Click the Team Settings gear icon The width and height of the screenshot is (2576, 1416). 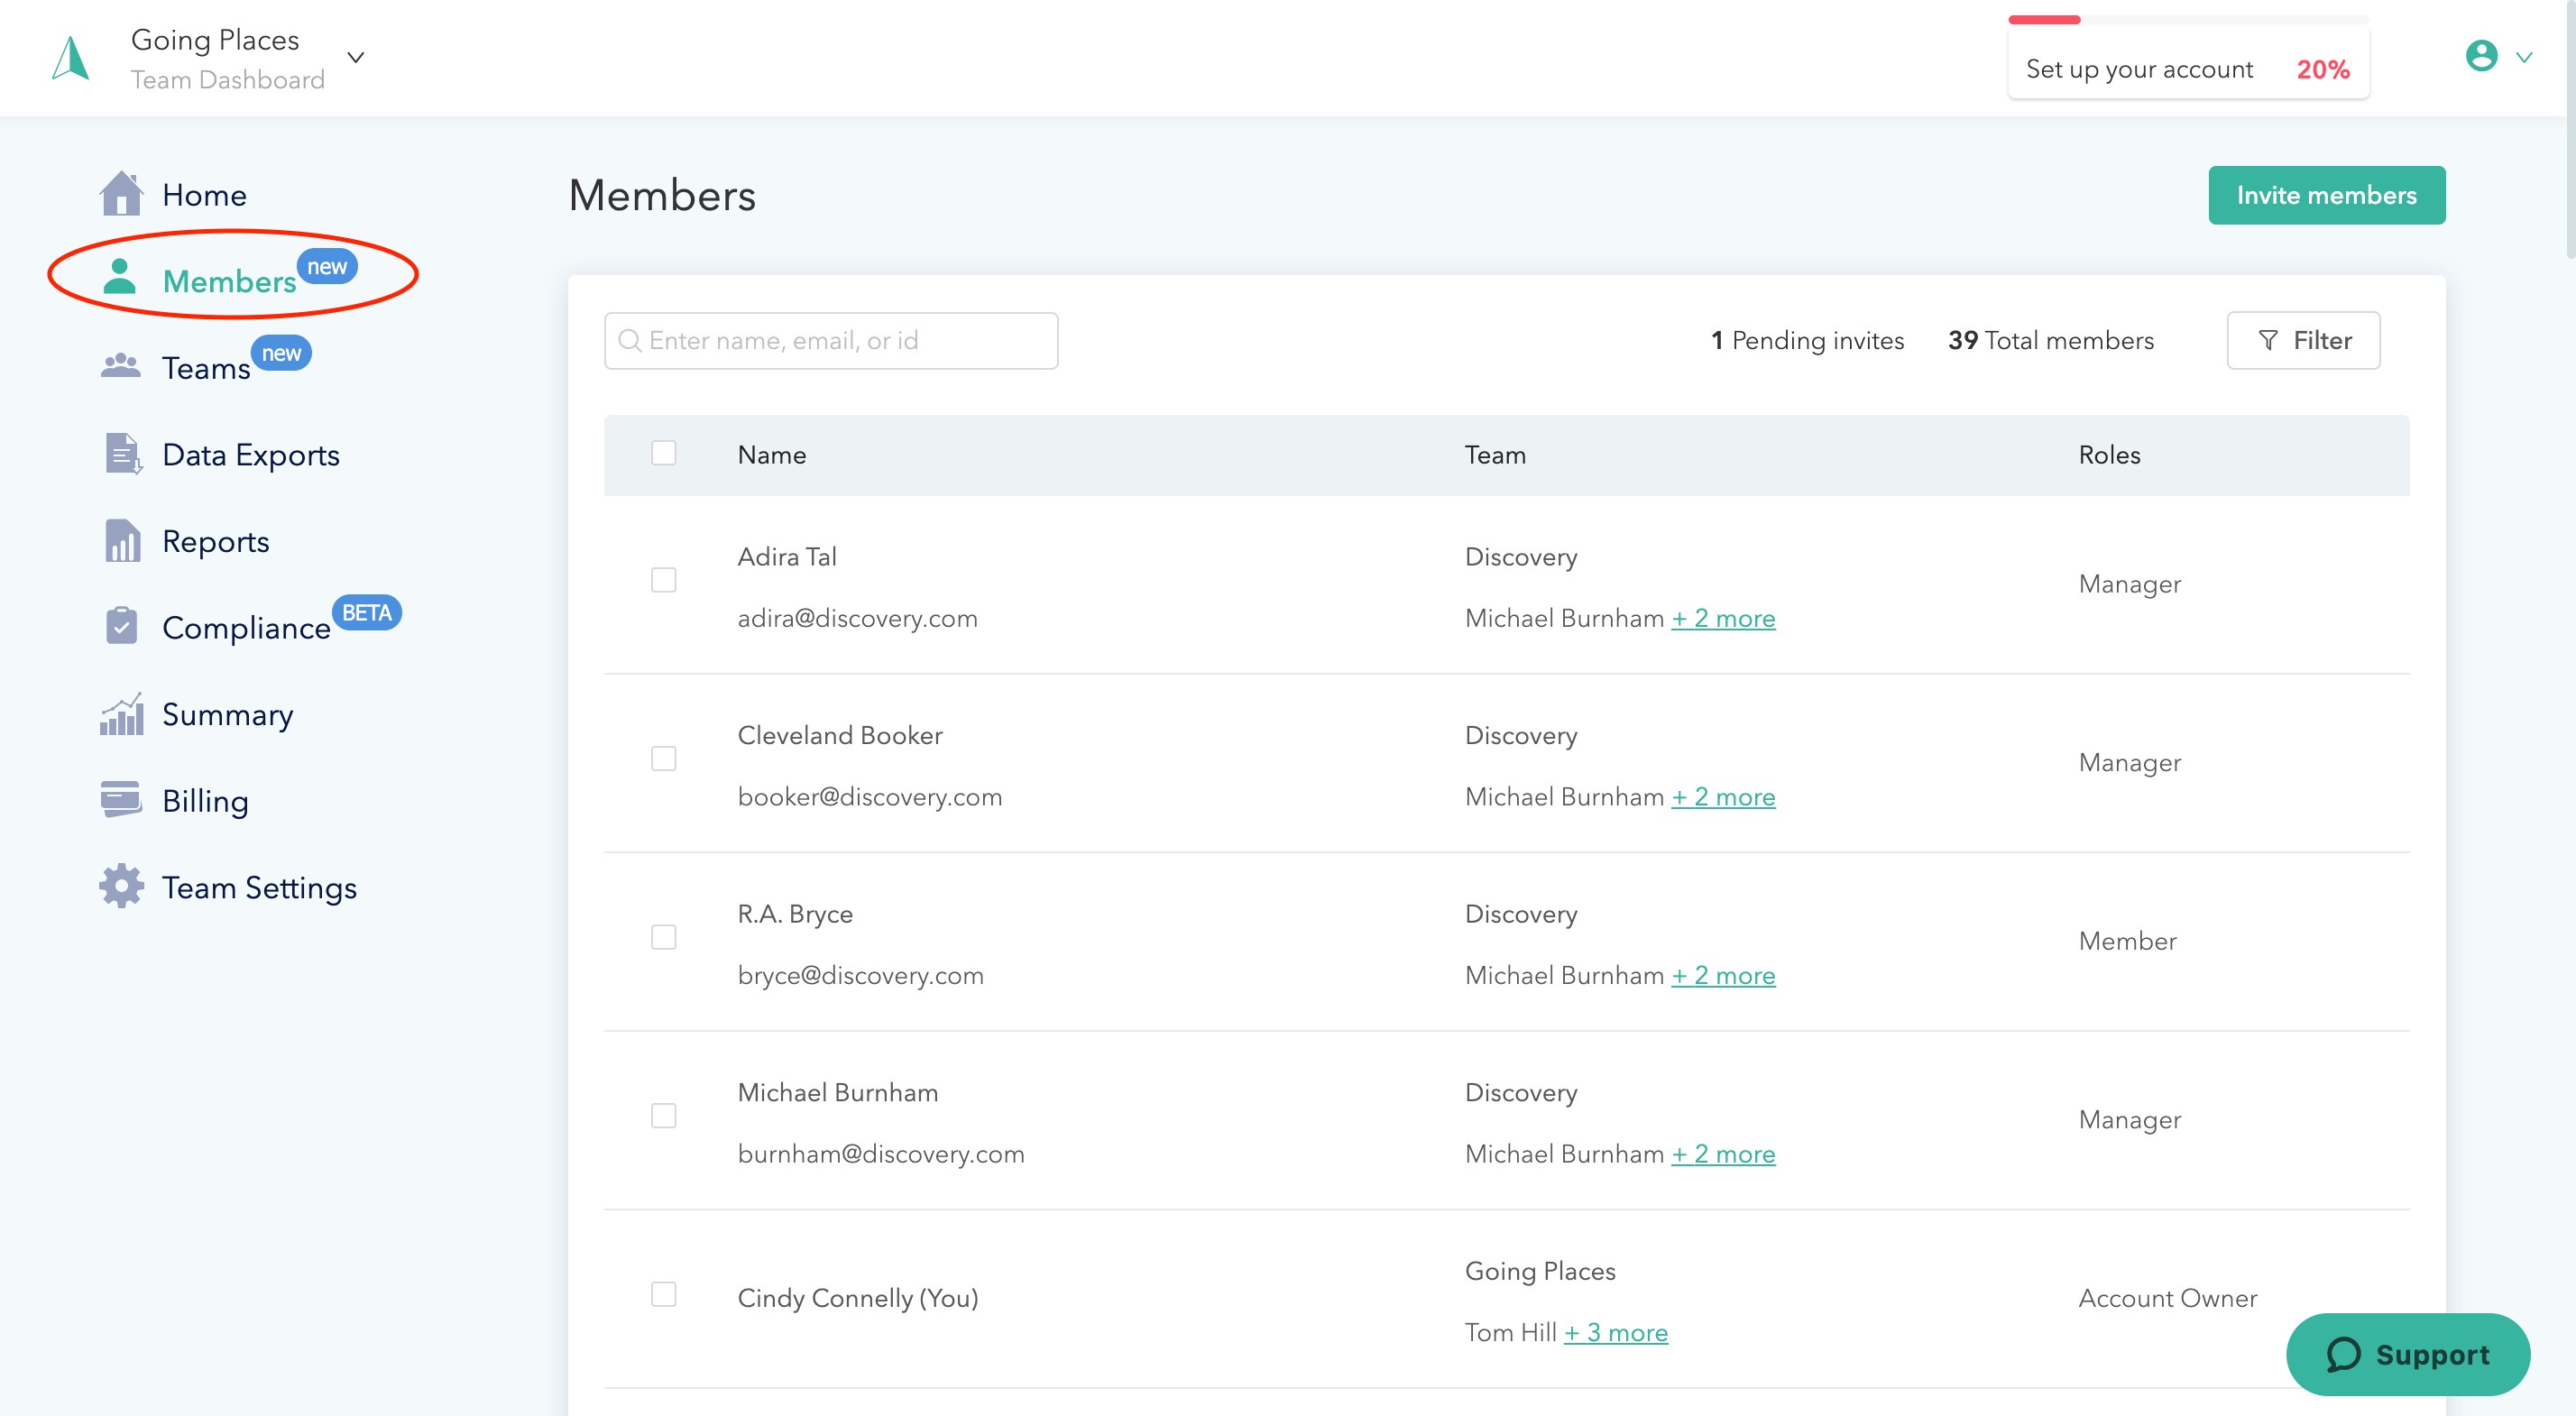tap(122, 886)
